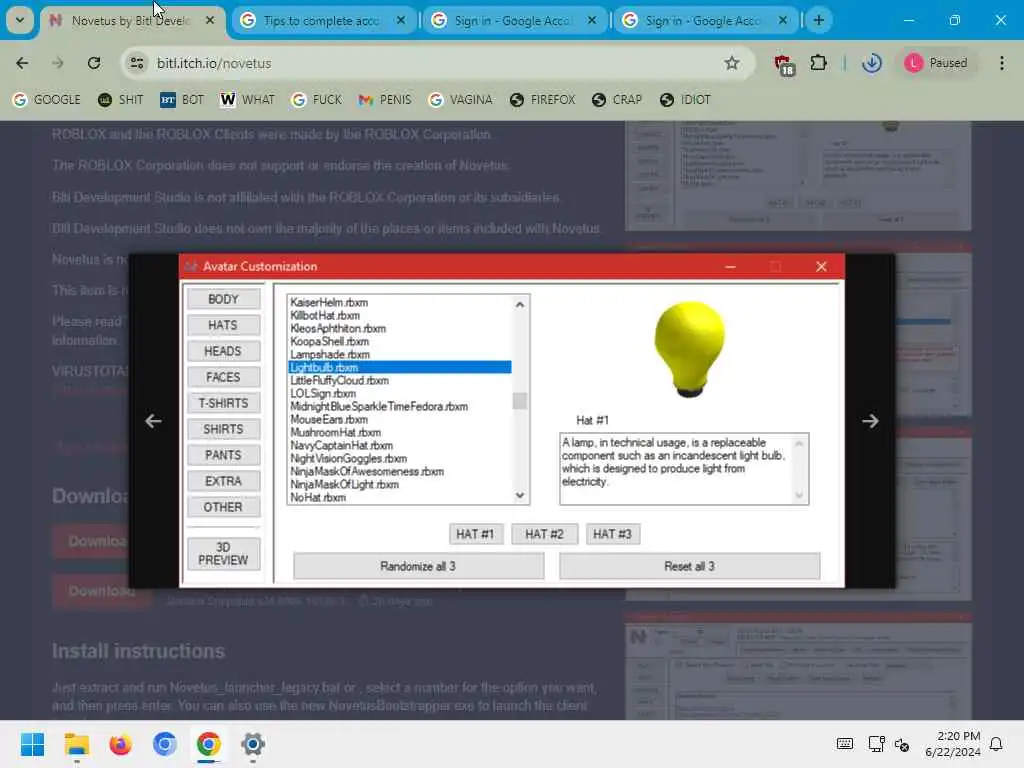The height and width of the screenshot is (768, 1024).
Task: Select the SHIRTS category button
Action: [x=223, y=429]
